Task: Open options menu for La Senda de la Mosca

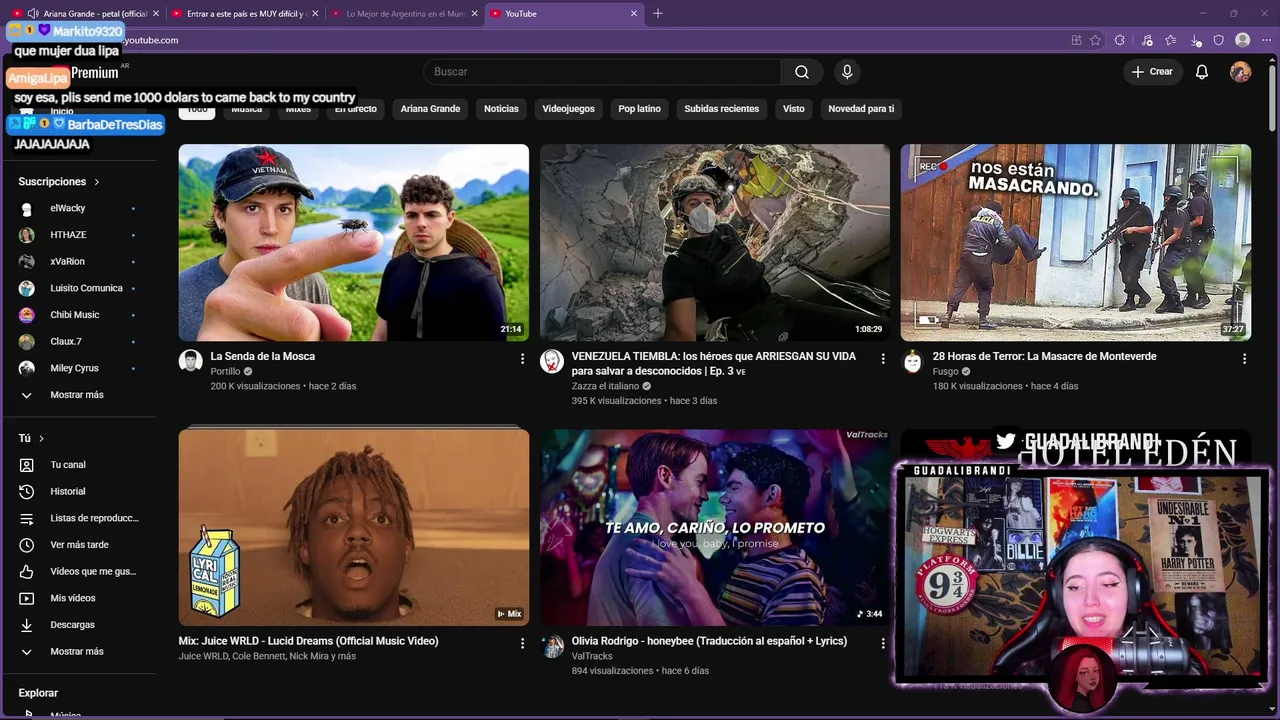Action: pyautogui.click(x=522, y=358)
